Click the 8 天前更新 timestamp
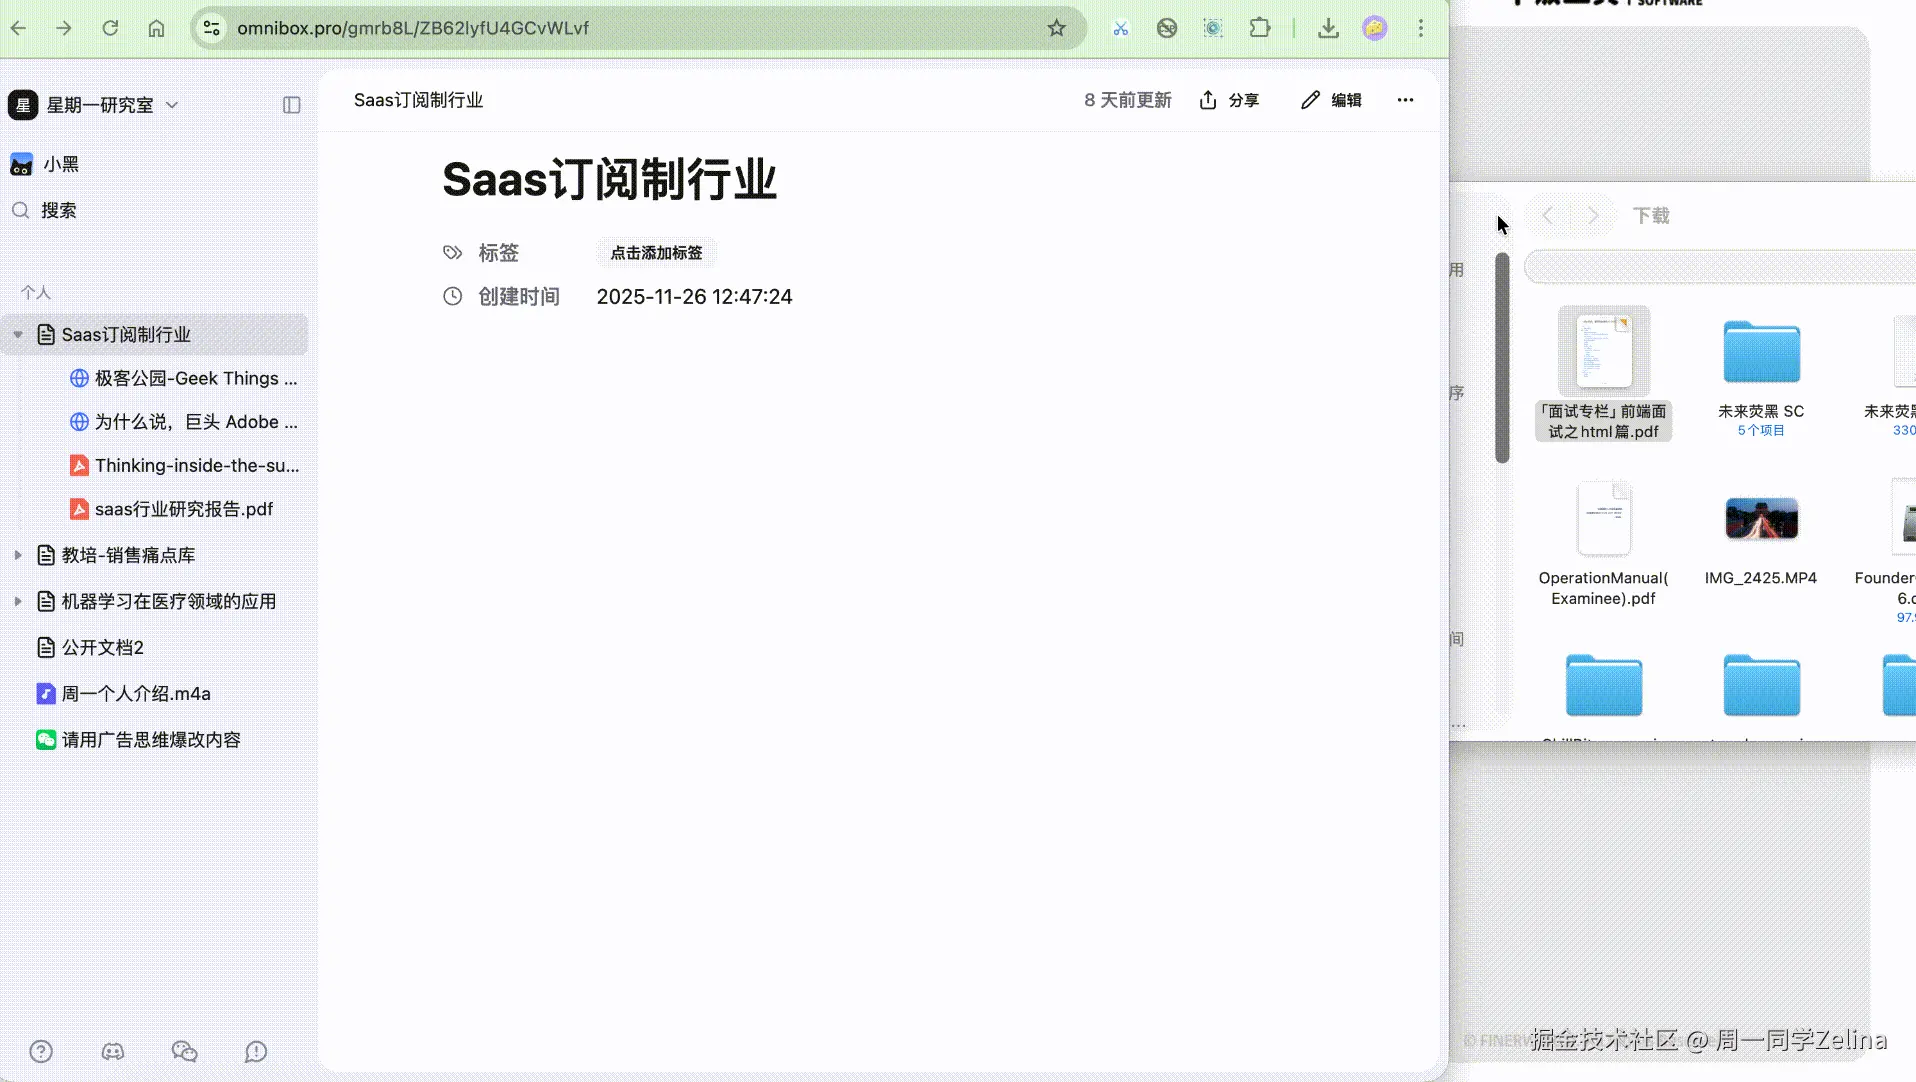Viewport: 1916px width, 1082px height. point(1127,100)
